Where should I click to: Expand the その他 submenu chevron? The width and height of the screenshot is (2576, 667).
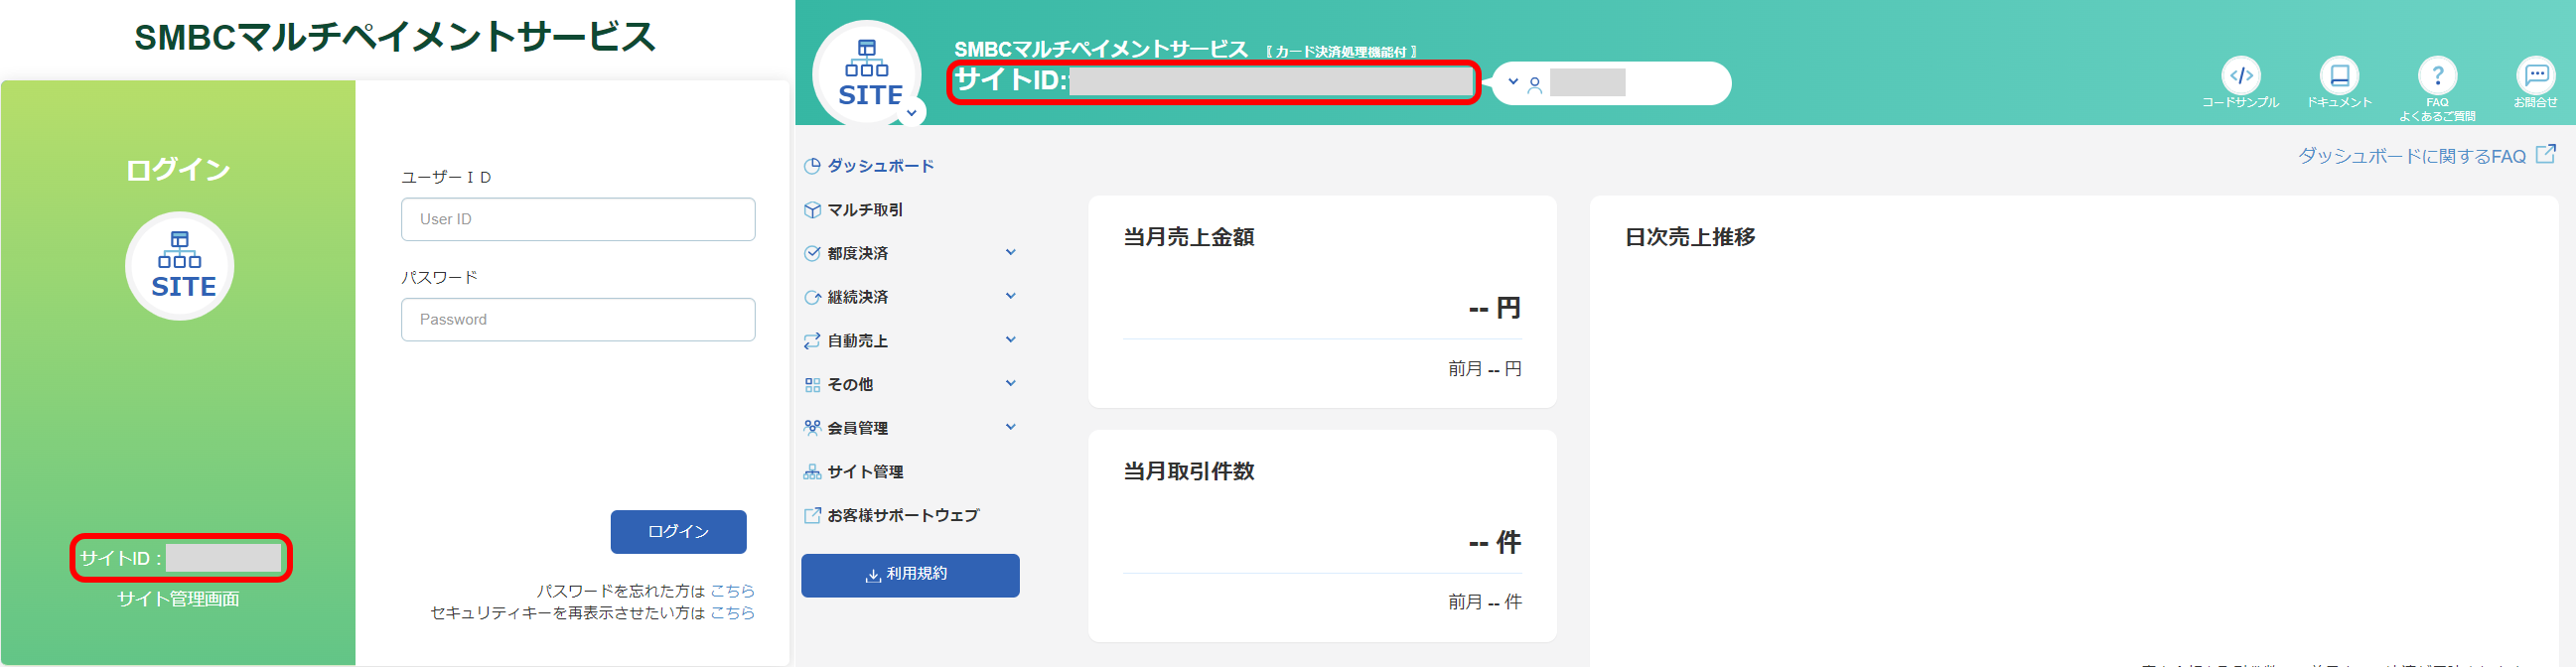[x=1010, y=384]
